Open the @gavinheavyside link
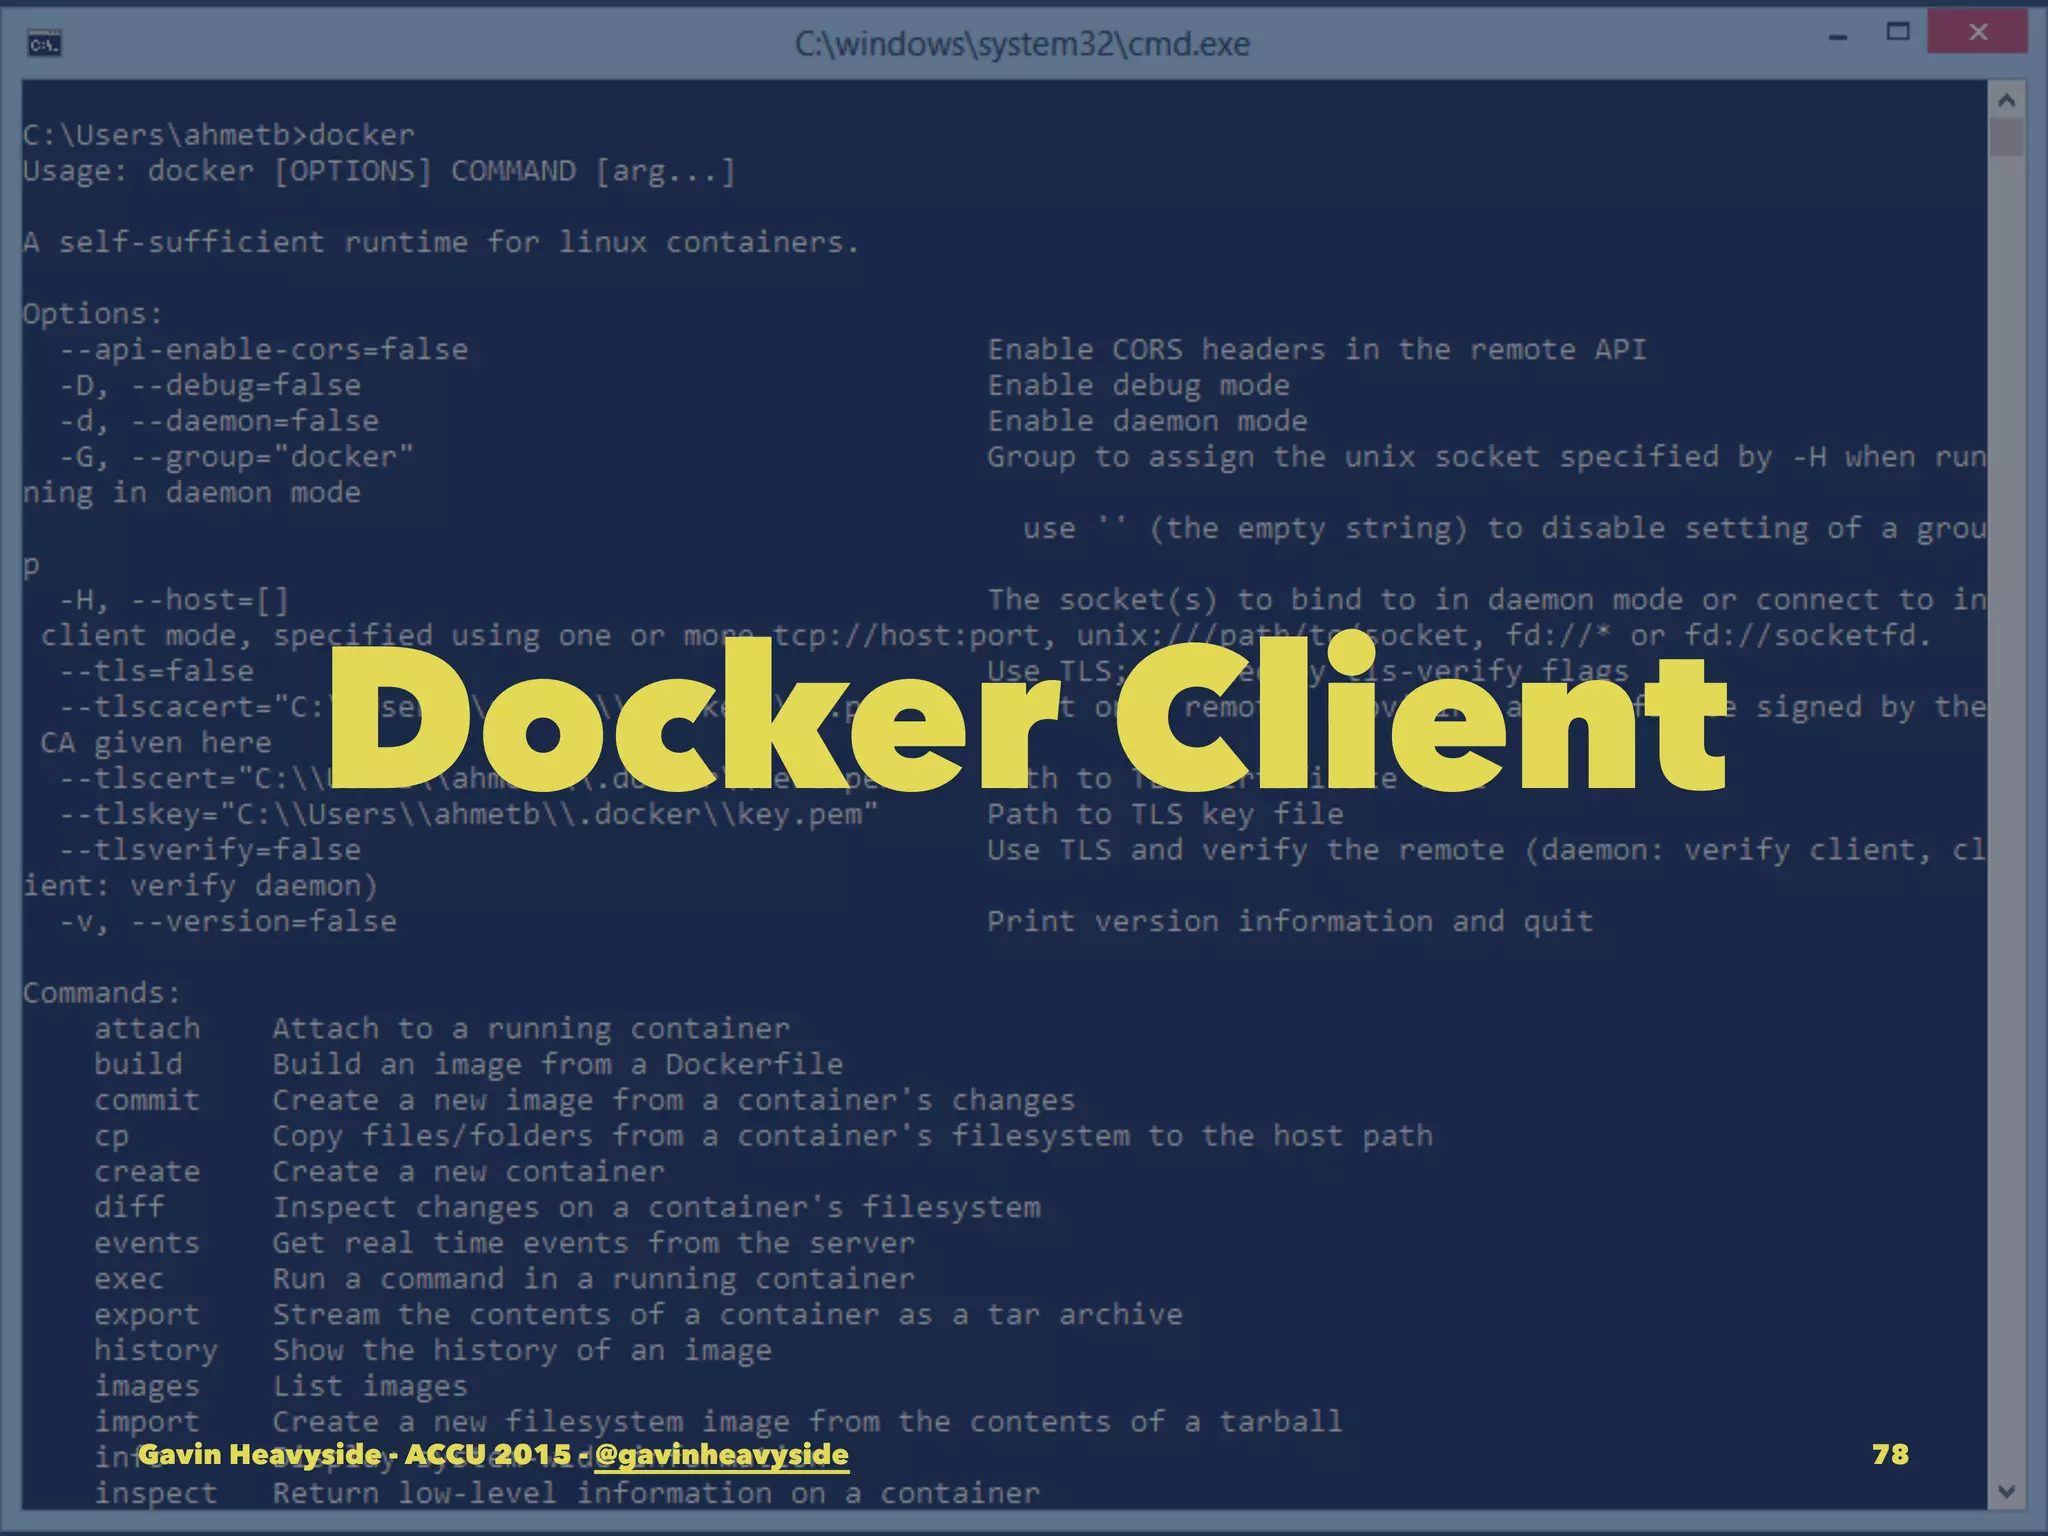The height and width of the screenshot is (1536, 2048). [x=721, y=1454]
